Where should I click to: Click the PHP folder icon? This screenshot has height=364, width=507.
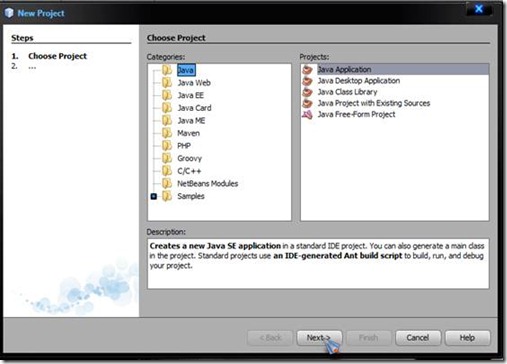point(167,146)
